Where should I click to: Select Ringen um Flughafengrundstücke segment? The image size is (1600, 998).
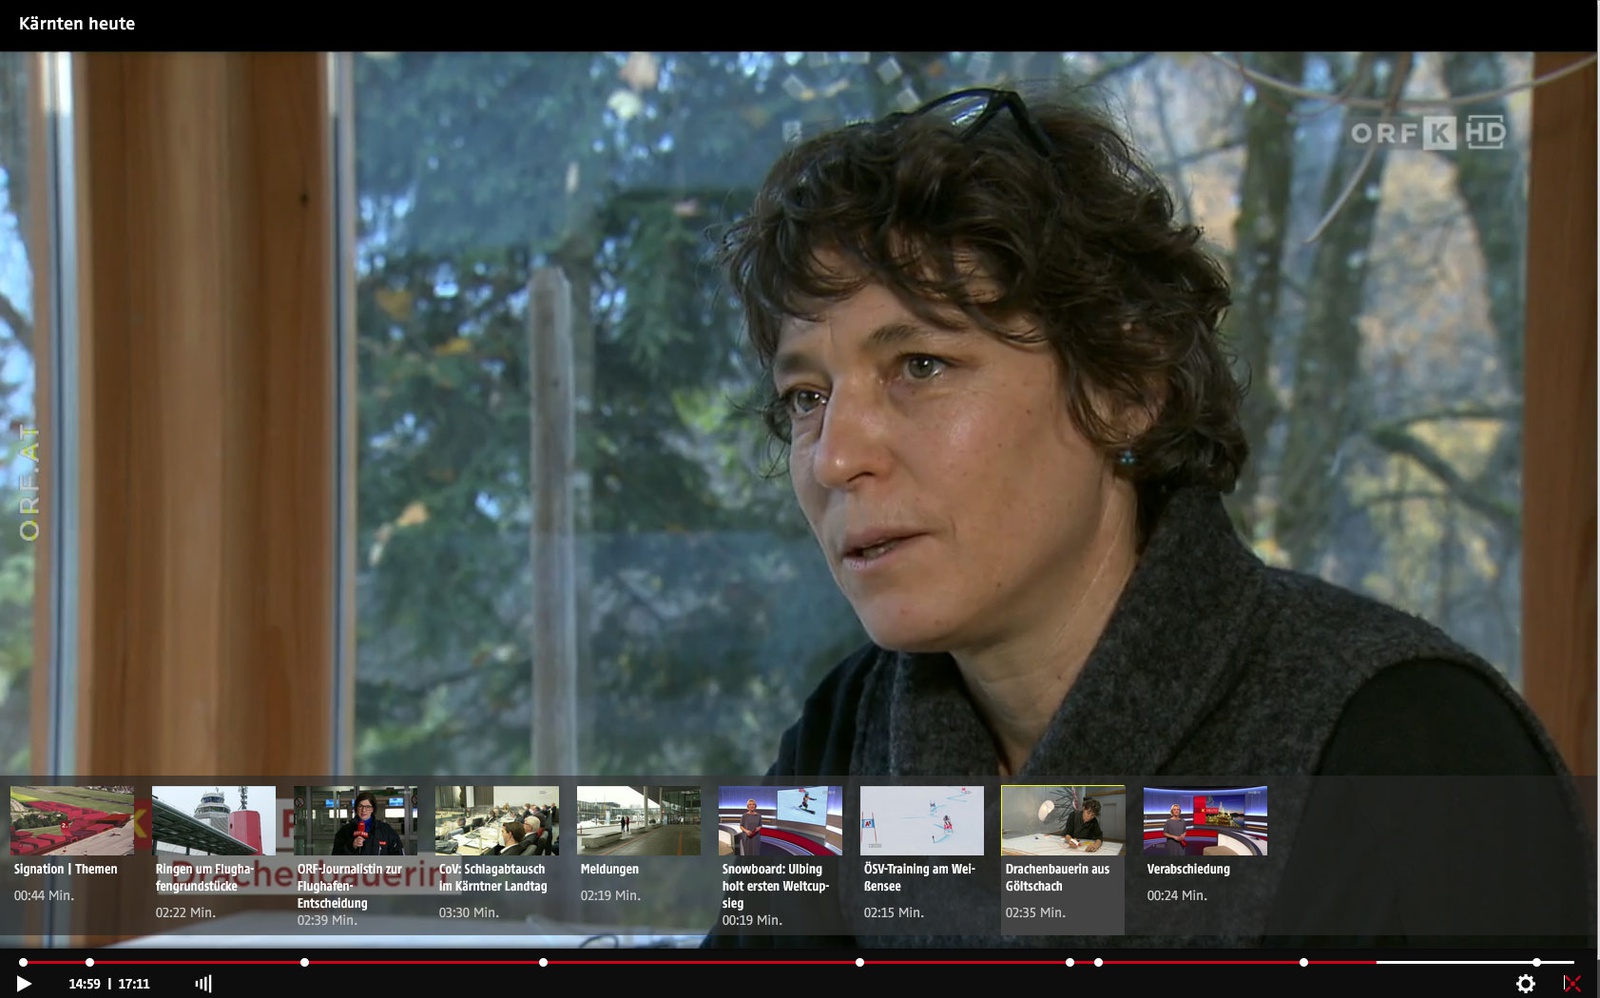[213, 821]
